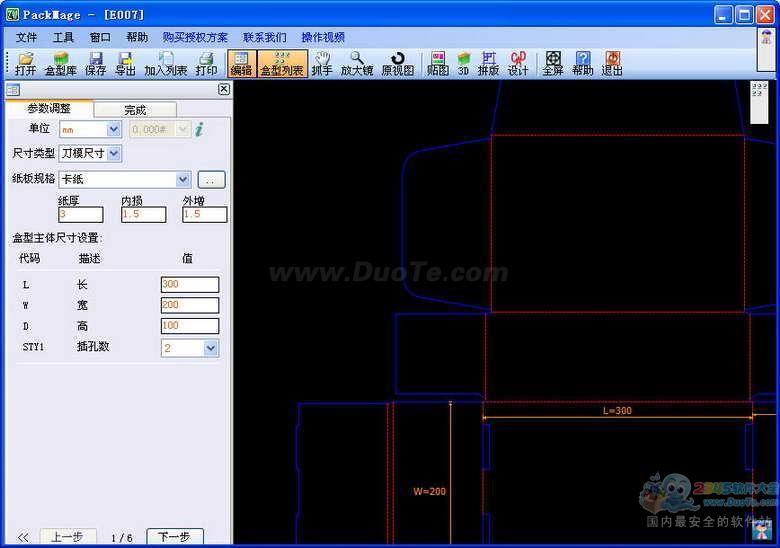Open the 3D preview view
The width and height of the screenshot is (780, 548).
coord(463,64)
